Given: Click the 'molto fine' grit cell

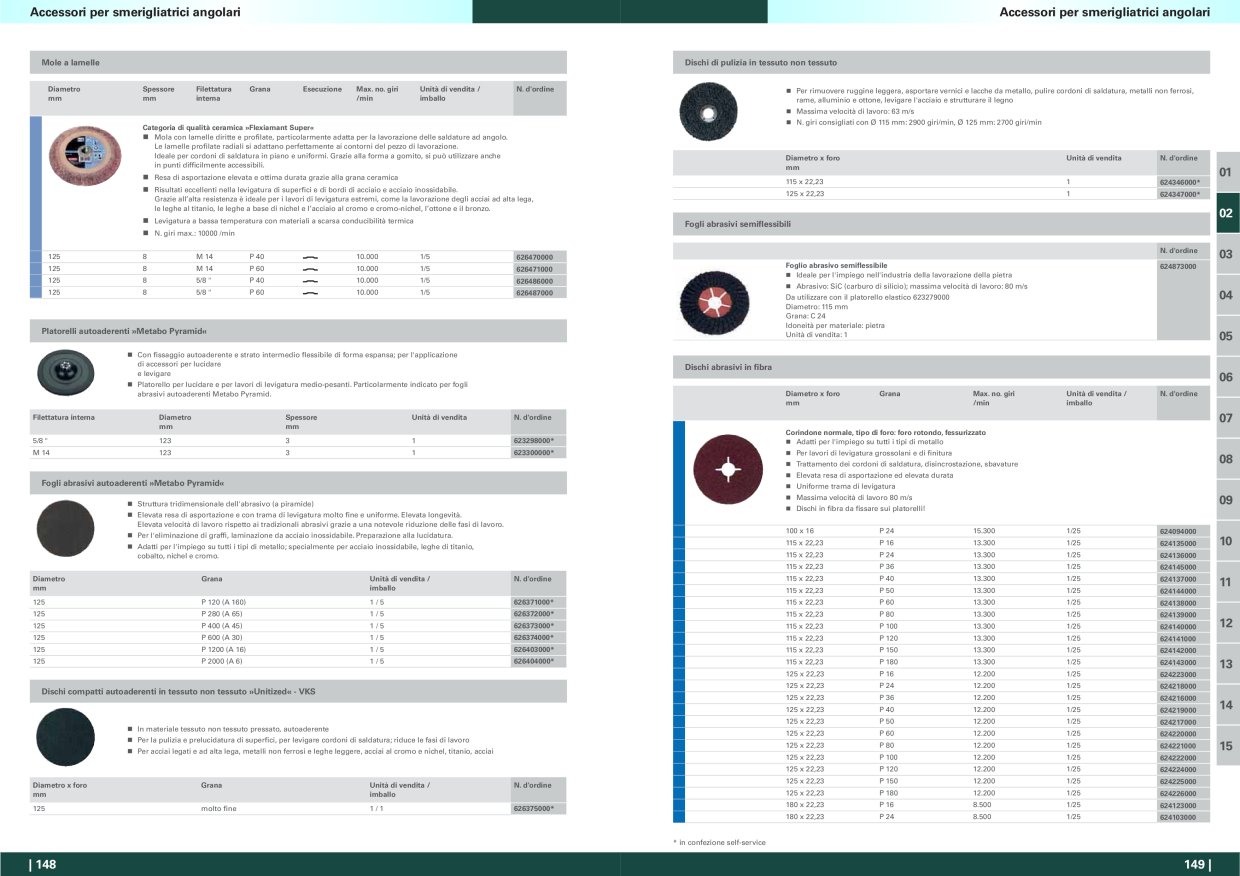Looking at the screenshot, I should (x=219, y=807).
